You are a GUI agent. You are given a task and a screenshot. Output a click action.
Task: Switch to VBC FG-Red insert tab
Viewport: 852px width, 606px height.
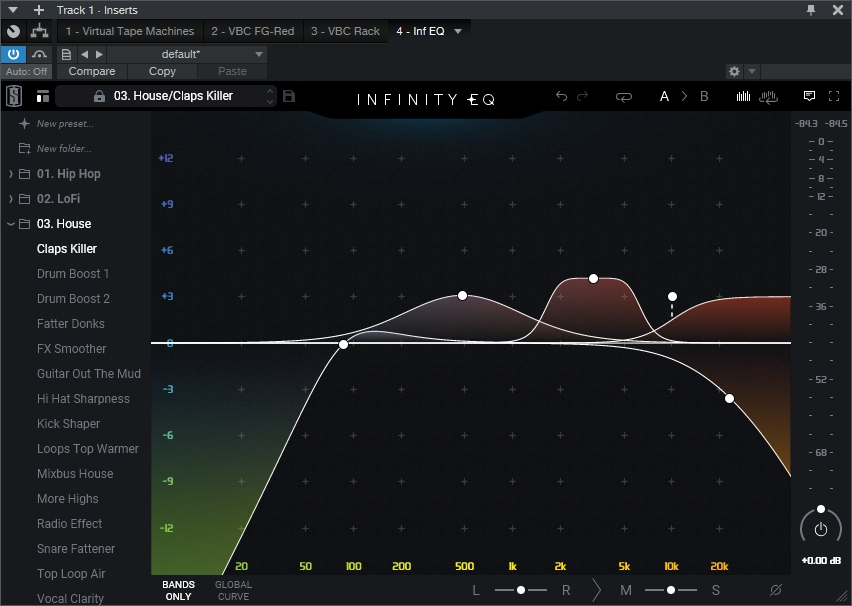click(253, 31)
